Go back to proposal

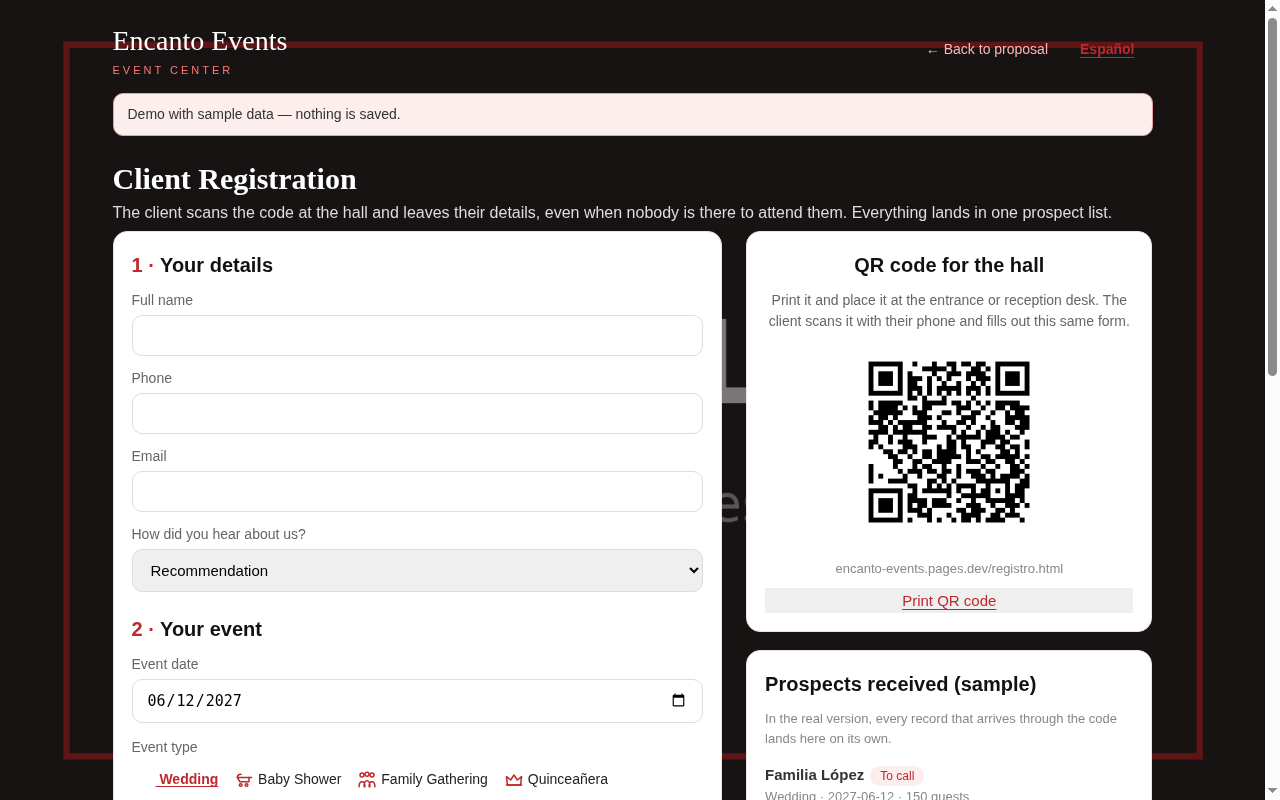987,49
